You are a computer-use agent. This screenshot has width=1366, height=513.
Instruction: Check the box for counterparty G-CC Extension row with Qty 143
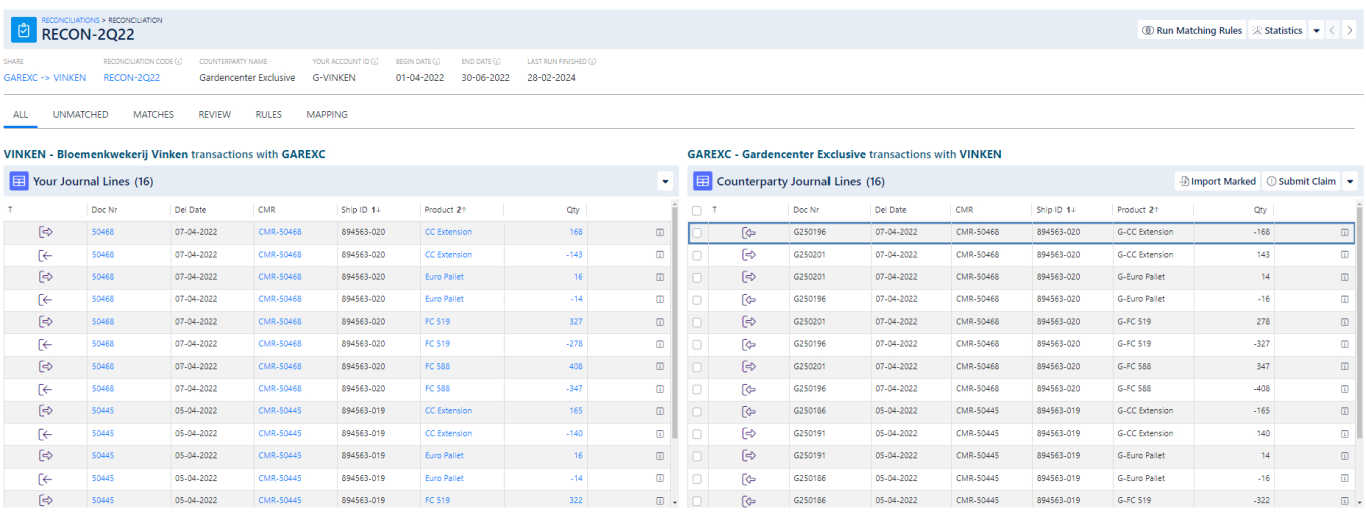[x=697, y=255]
